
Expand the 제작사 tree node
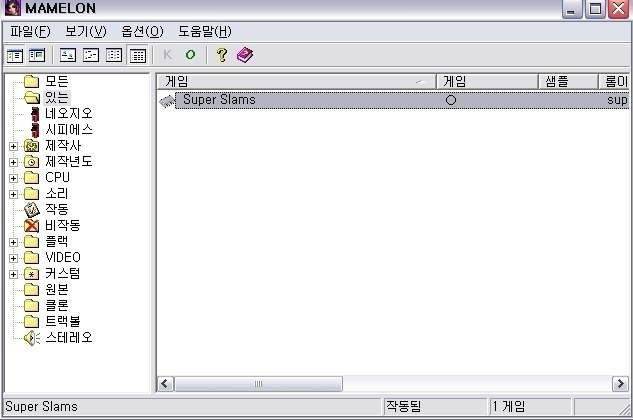click(x=13, y=146)
